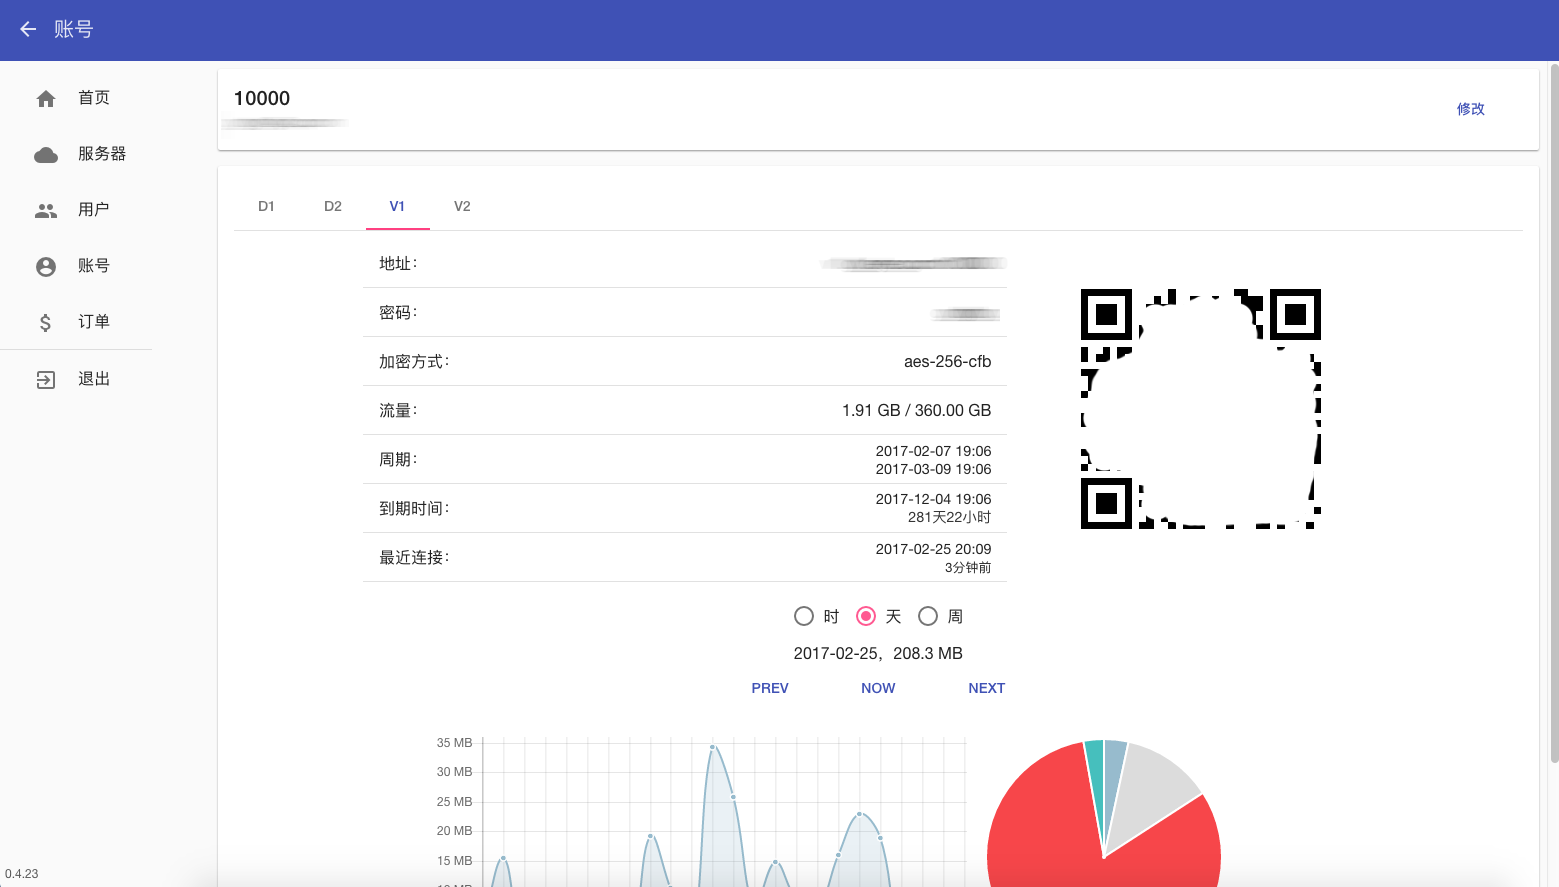Select the users group icon
Screen dimensions: 1559x887
[x=46, y=210]
